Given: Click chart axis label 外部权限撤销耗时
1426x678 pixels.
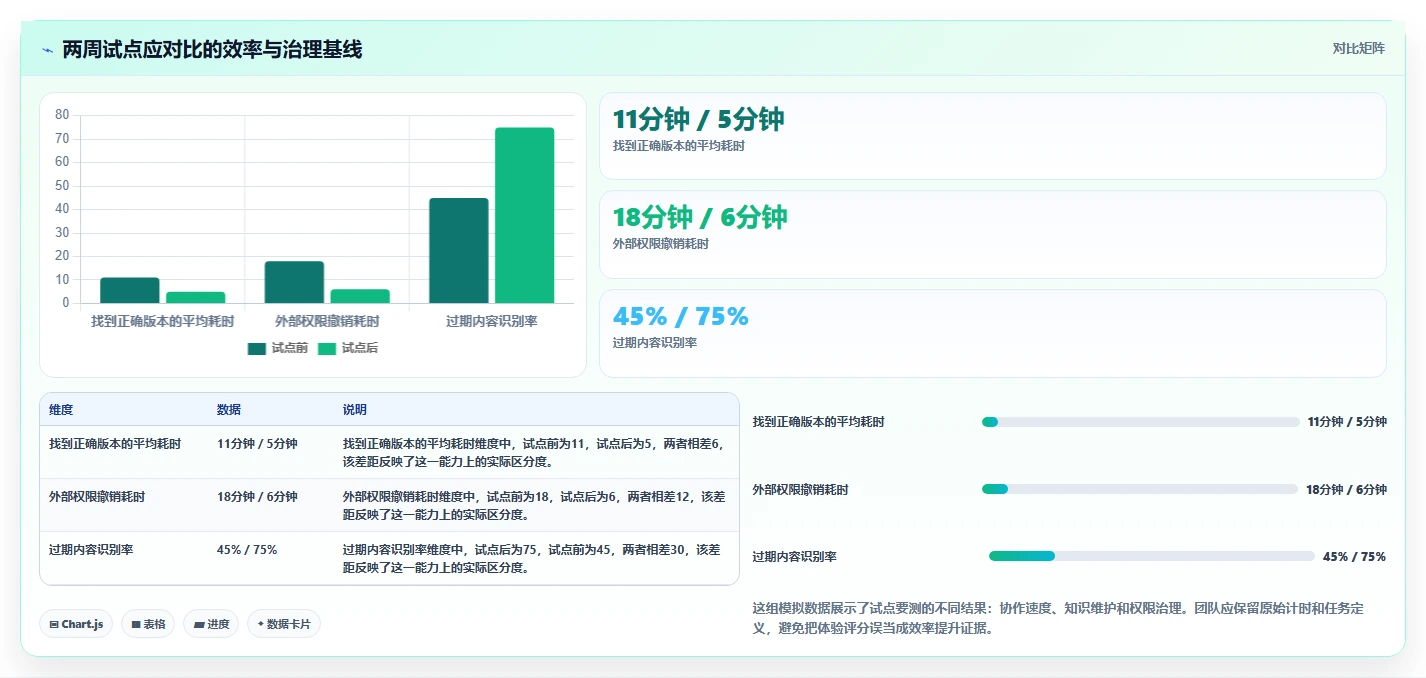Looking at the screenshot, I should tap(327, 321).
